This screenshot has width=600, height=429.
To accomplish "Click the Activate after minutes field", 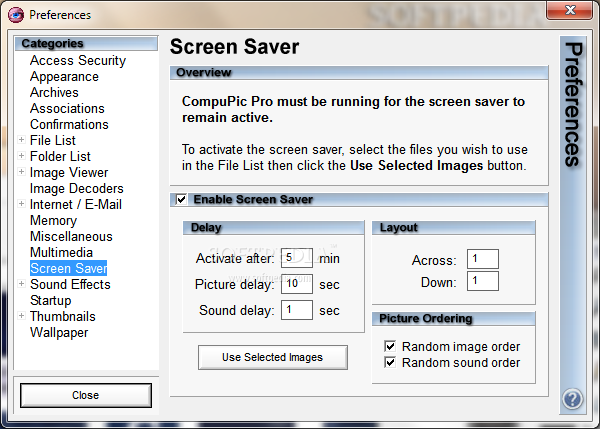I will [297, 258].
